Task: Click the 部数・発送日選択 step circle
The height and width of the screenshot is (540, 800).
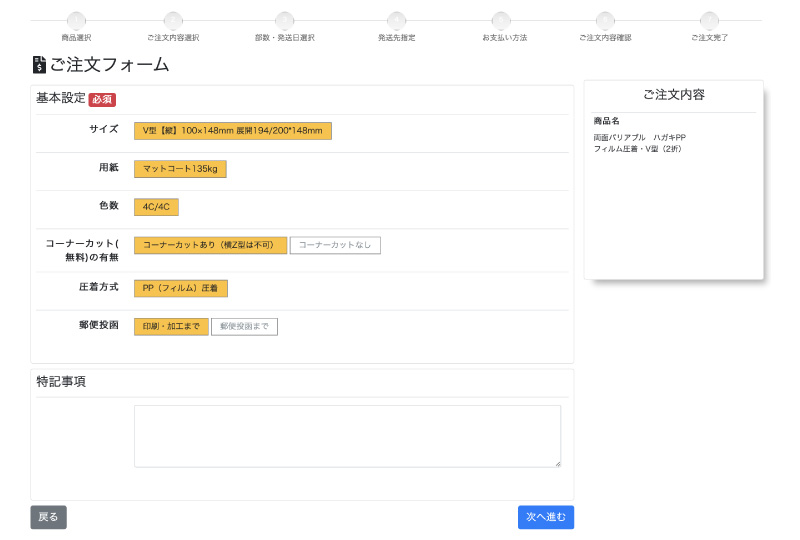Action: click(285, 20)
